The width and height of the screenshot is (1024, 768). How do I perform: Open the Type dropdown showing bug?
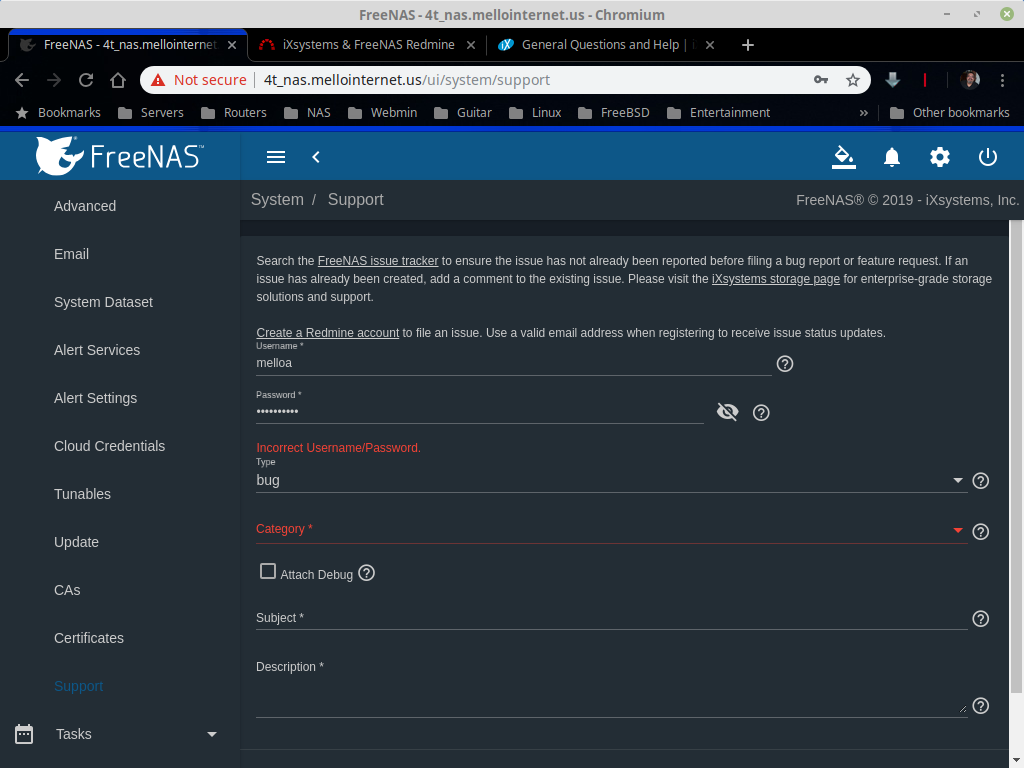click(611, 481)
